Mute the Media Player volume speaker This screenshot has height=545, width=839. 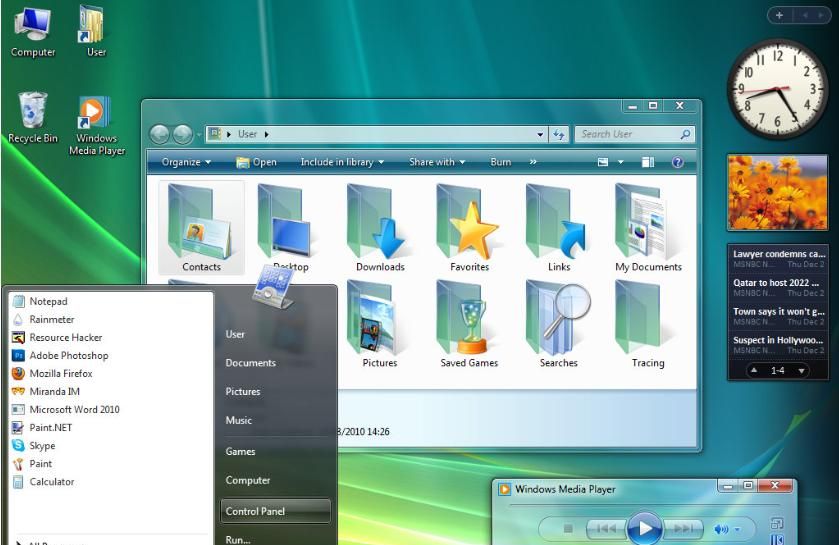coord(721,529)
